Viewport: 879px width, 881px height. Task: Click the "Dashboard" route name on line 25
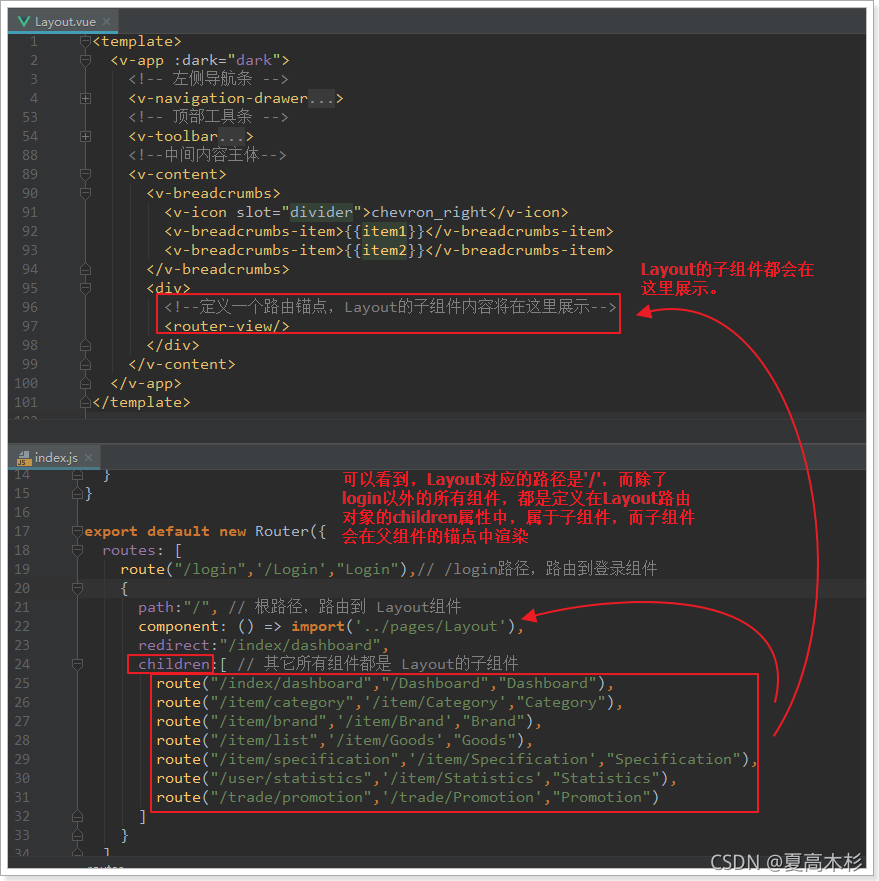coord(547,683)
